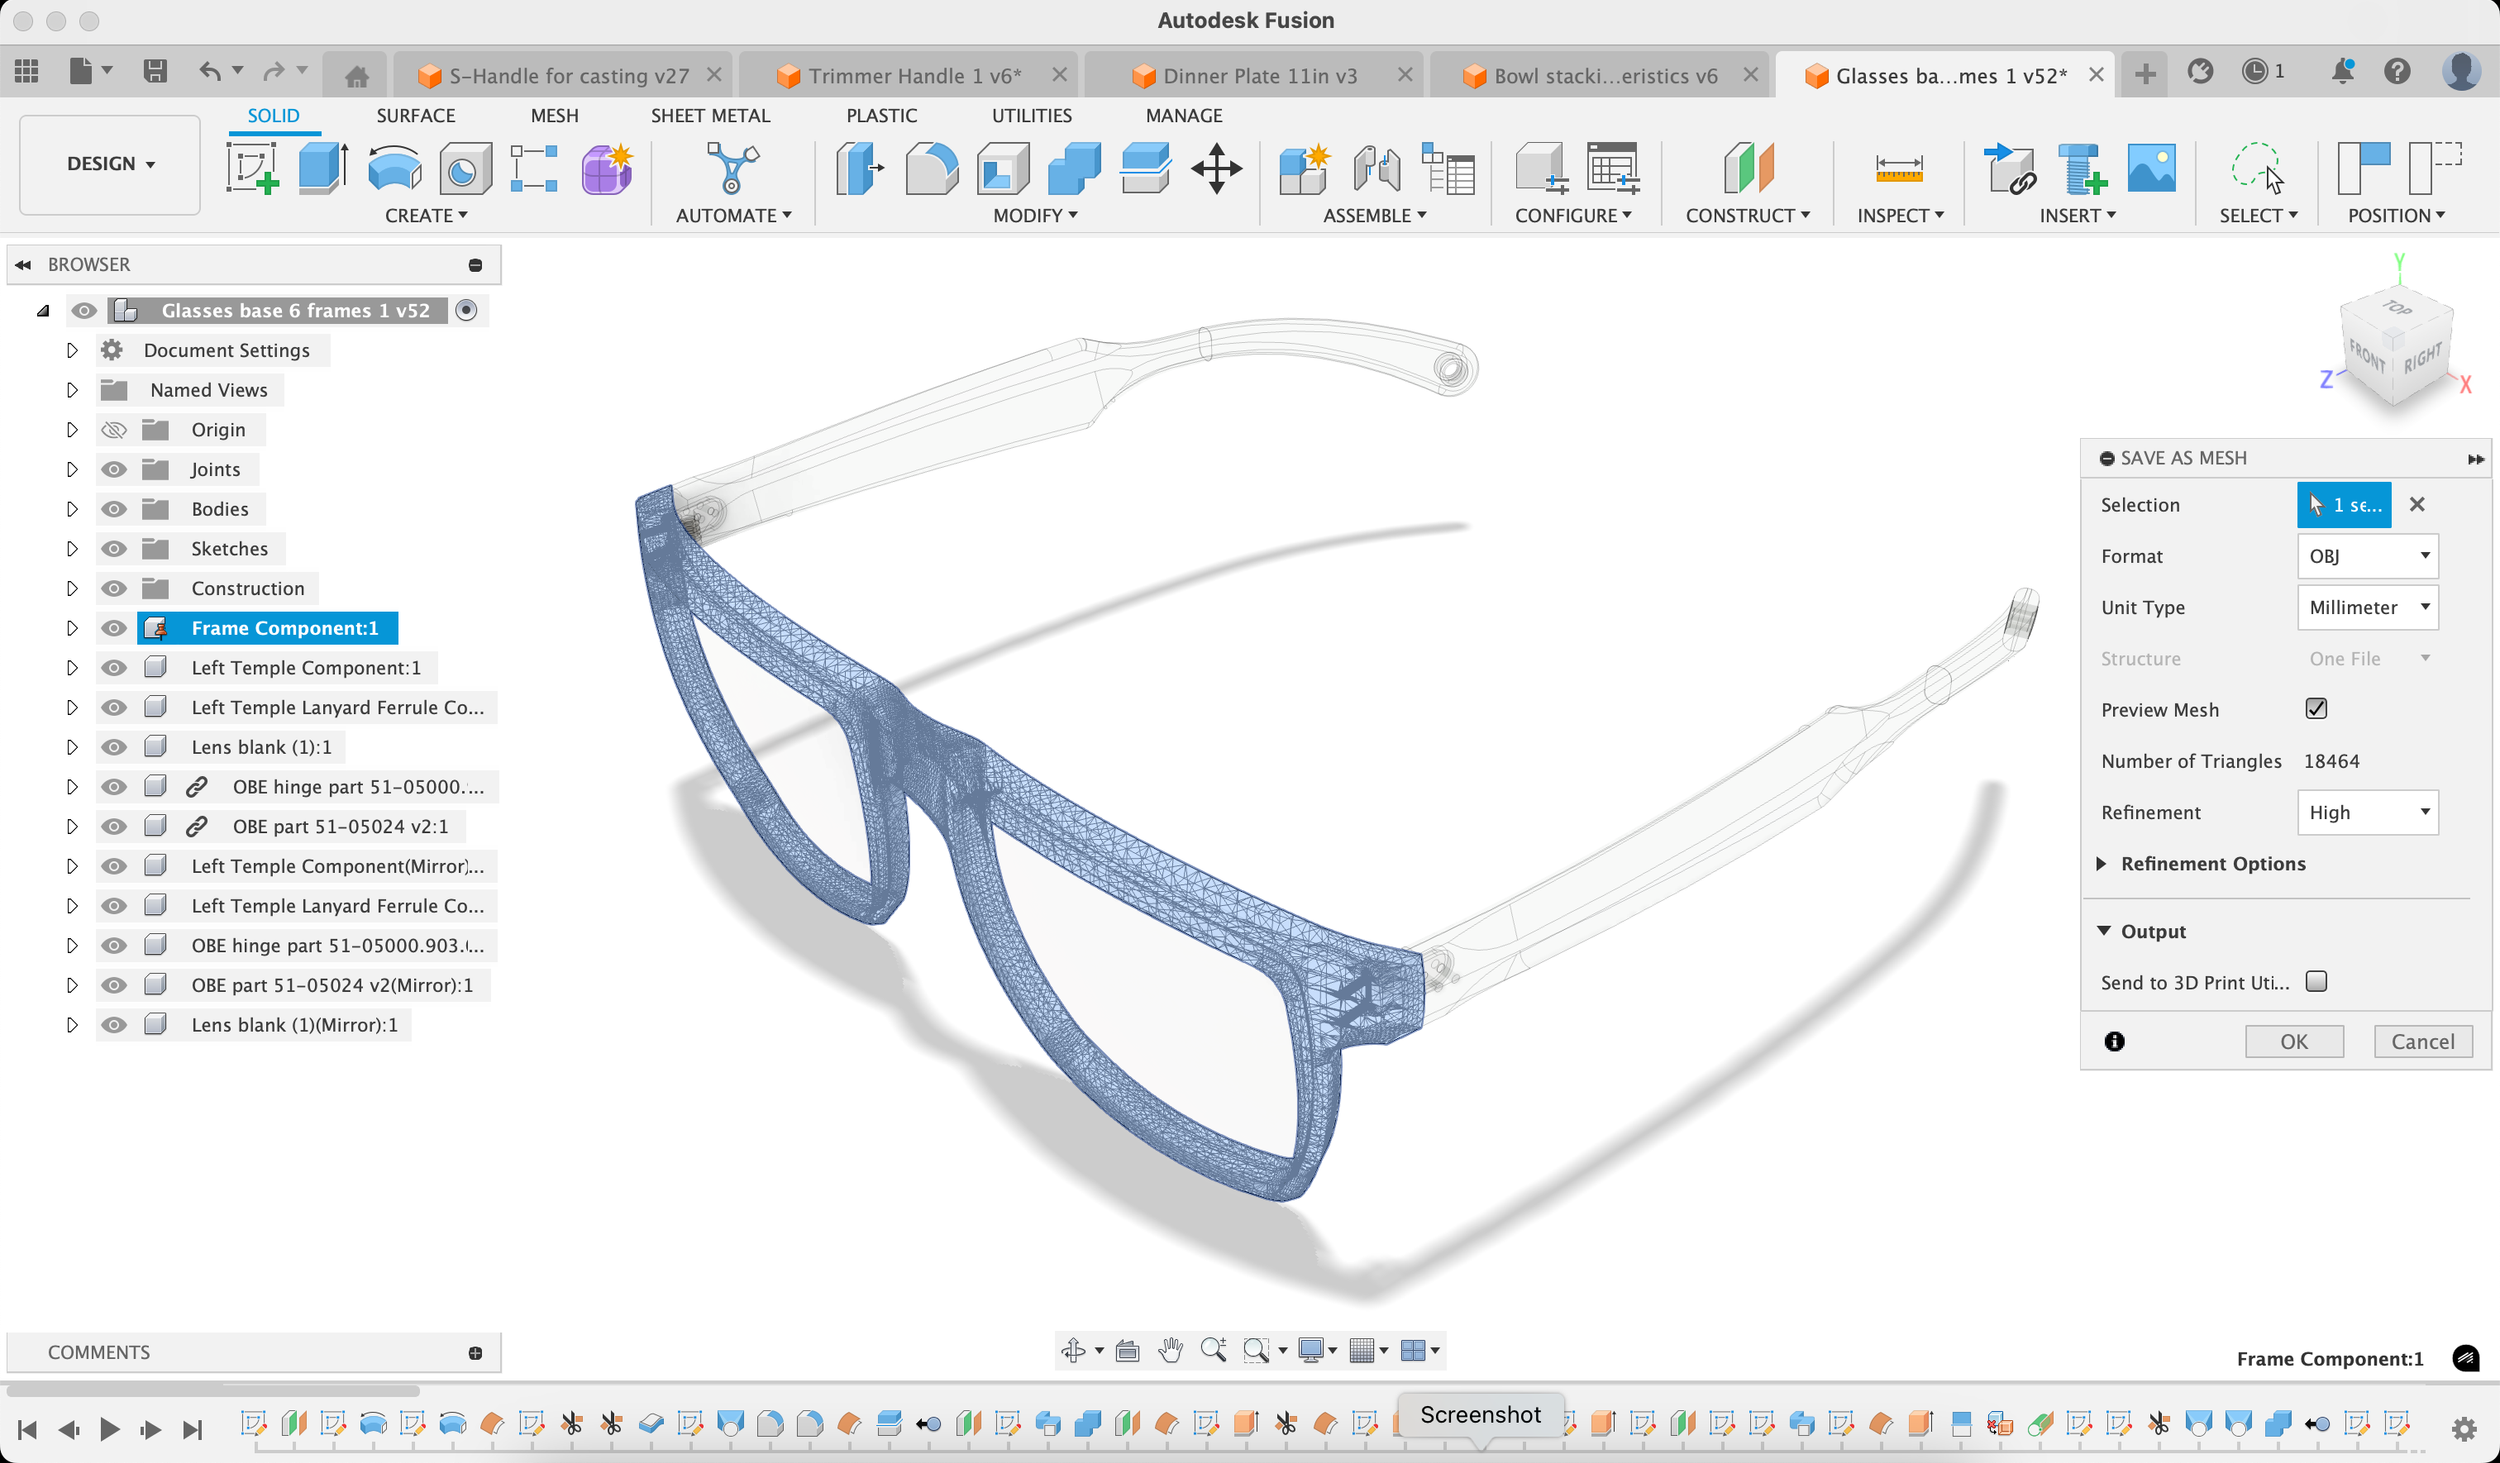Switch to Dinner Plate 11in v3 document tab

point(1259,76)
